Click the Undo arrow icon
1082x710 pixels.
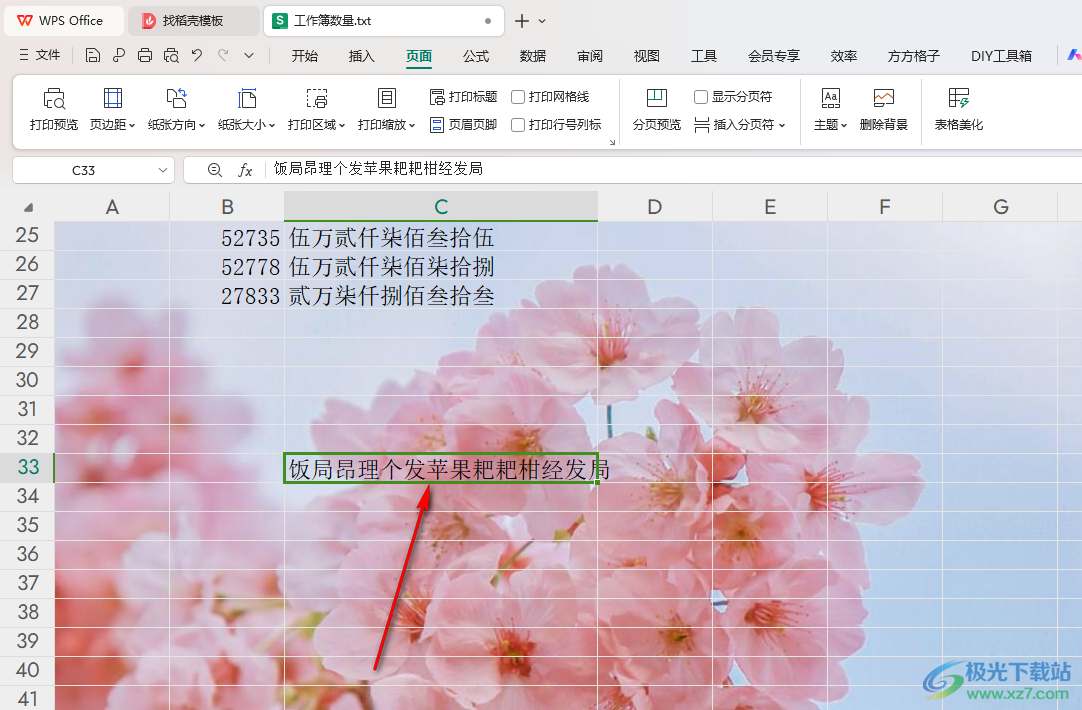tap(197, 55)
